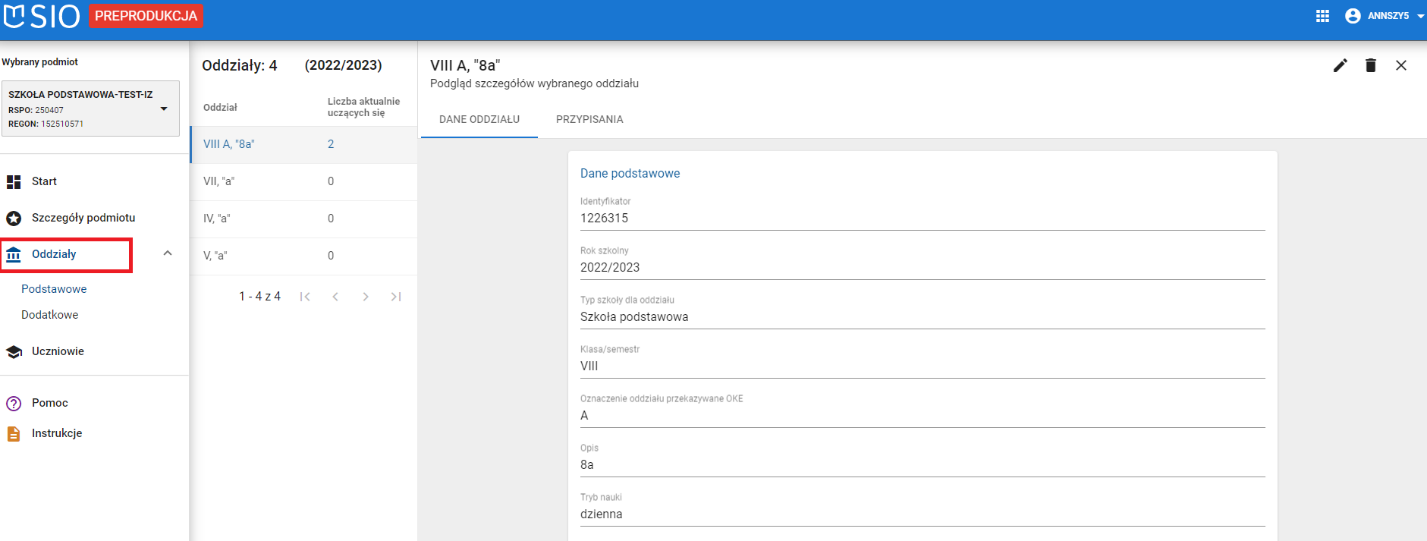Click the pencil edit icon for VIII A

coord(1340,65)
